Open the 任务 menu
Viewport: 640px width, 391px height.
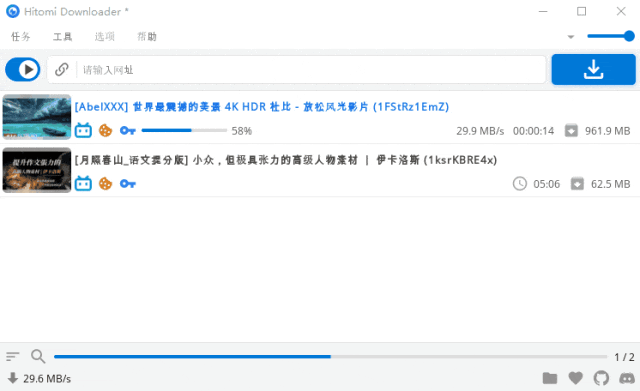pyautogui.click(x=20, y=37)
